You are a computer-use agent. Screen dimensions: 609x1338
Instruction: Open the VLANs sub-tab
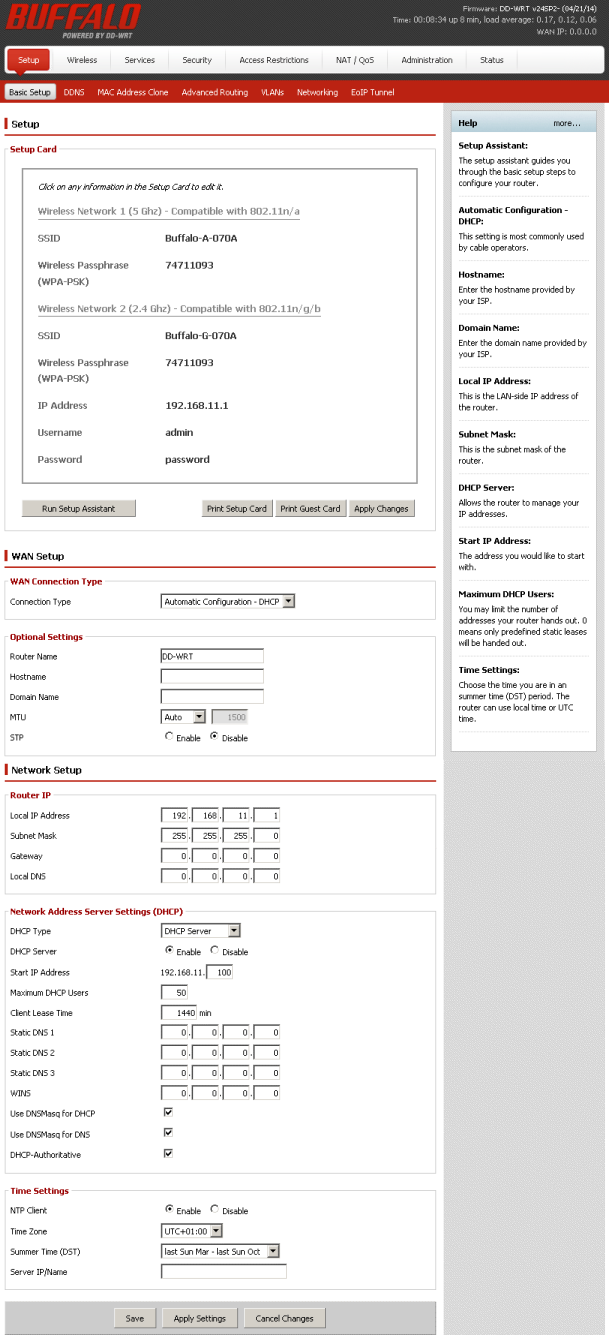272,92
